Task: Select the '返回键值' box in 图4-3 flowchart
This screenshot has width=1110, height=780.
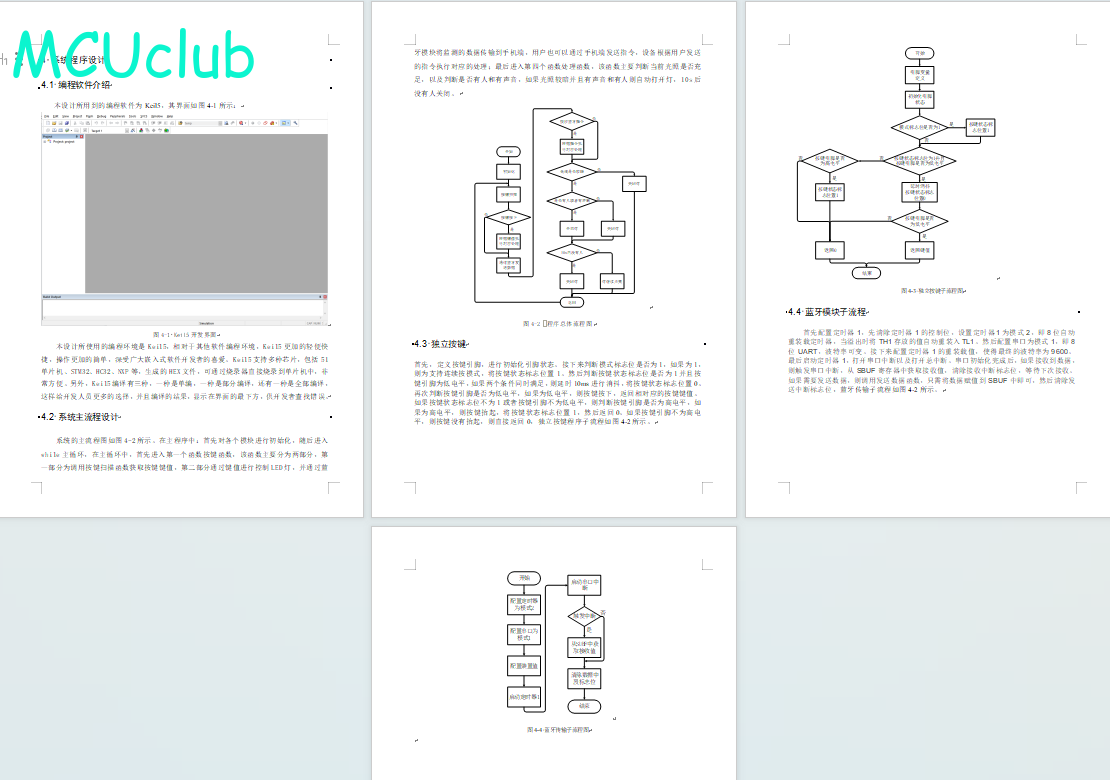Action: point(920,250)
